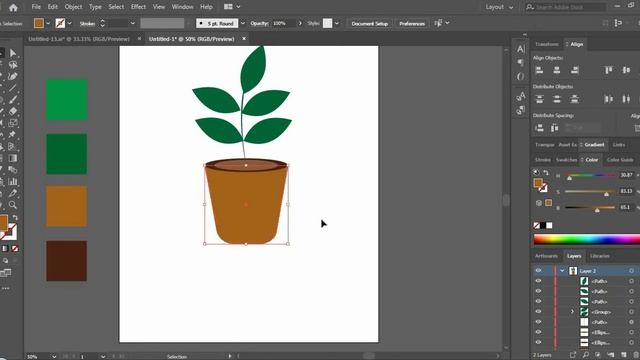Hide Layer 2 using its eye icon

pos(538,271)
